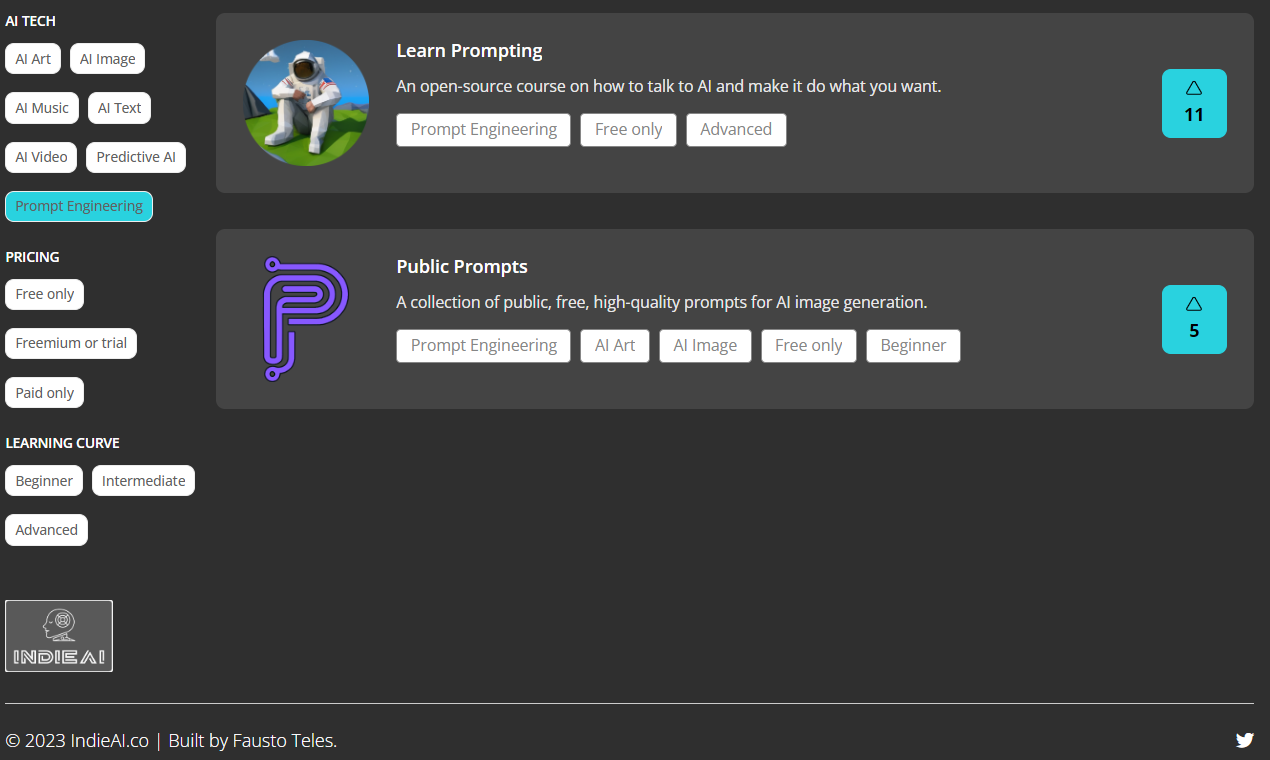Choose the Intermediate learning curve filter
1270x760 pixels.
tap(144, 481)
